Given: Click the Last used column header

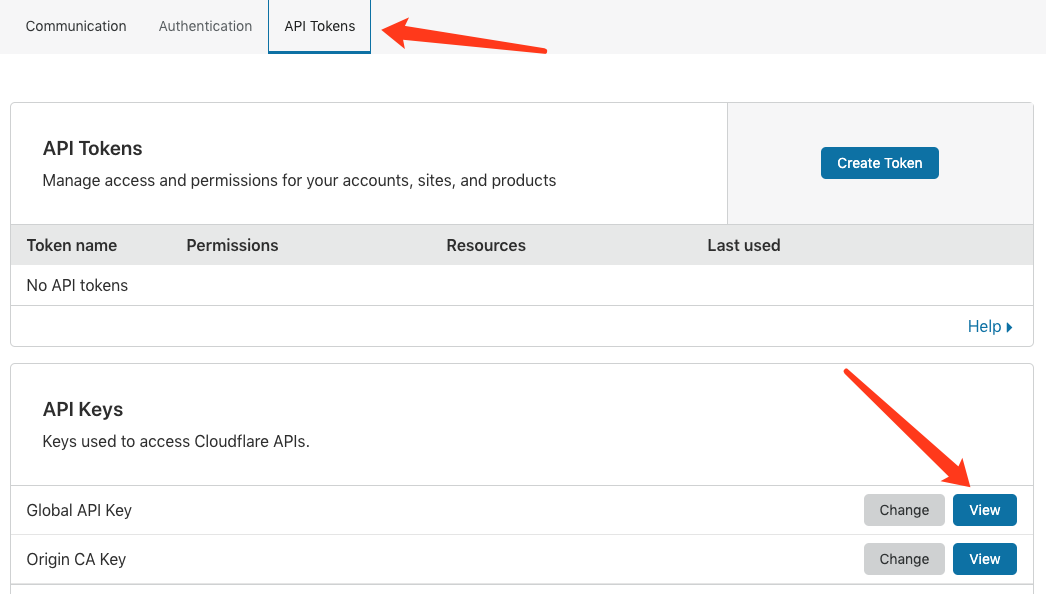Looking at the screenshot, I should (x=743, y=245).
